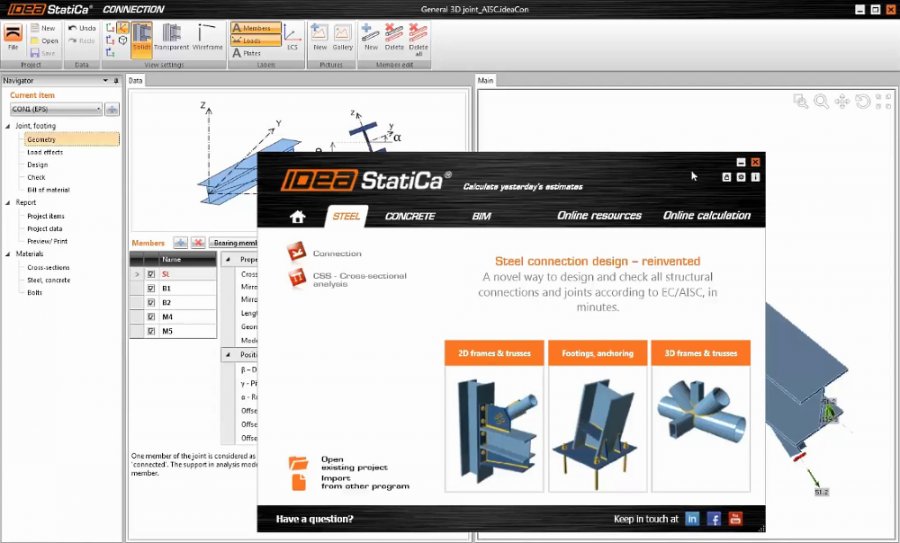Uncheck the M5 member checkbox
The image size is (900, 543).
coord(151,331)
